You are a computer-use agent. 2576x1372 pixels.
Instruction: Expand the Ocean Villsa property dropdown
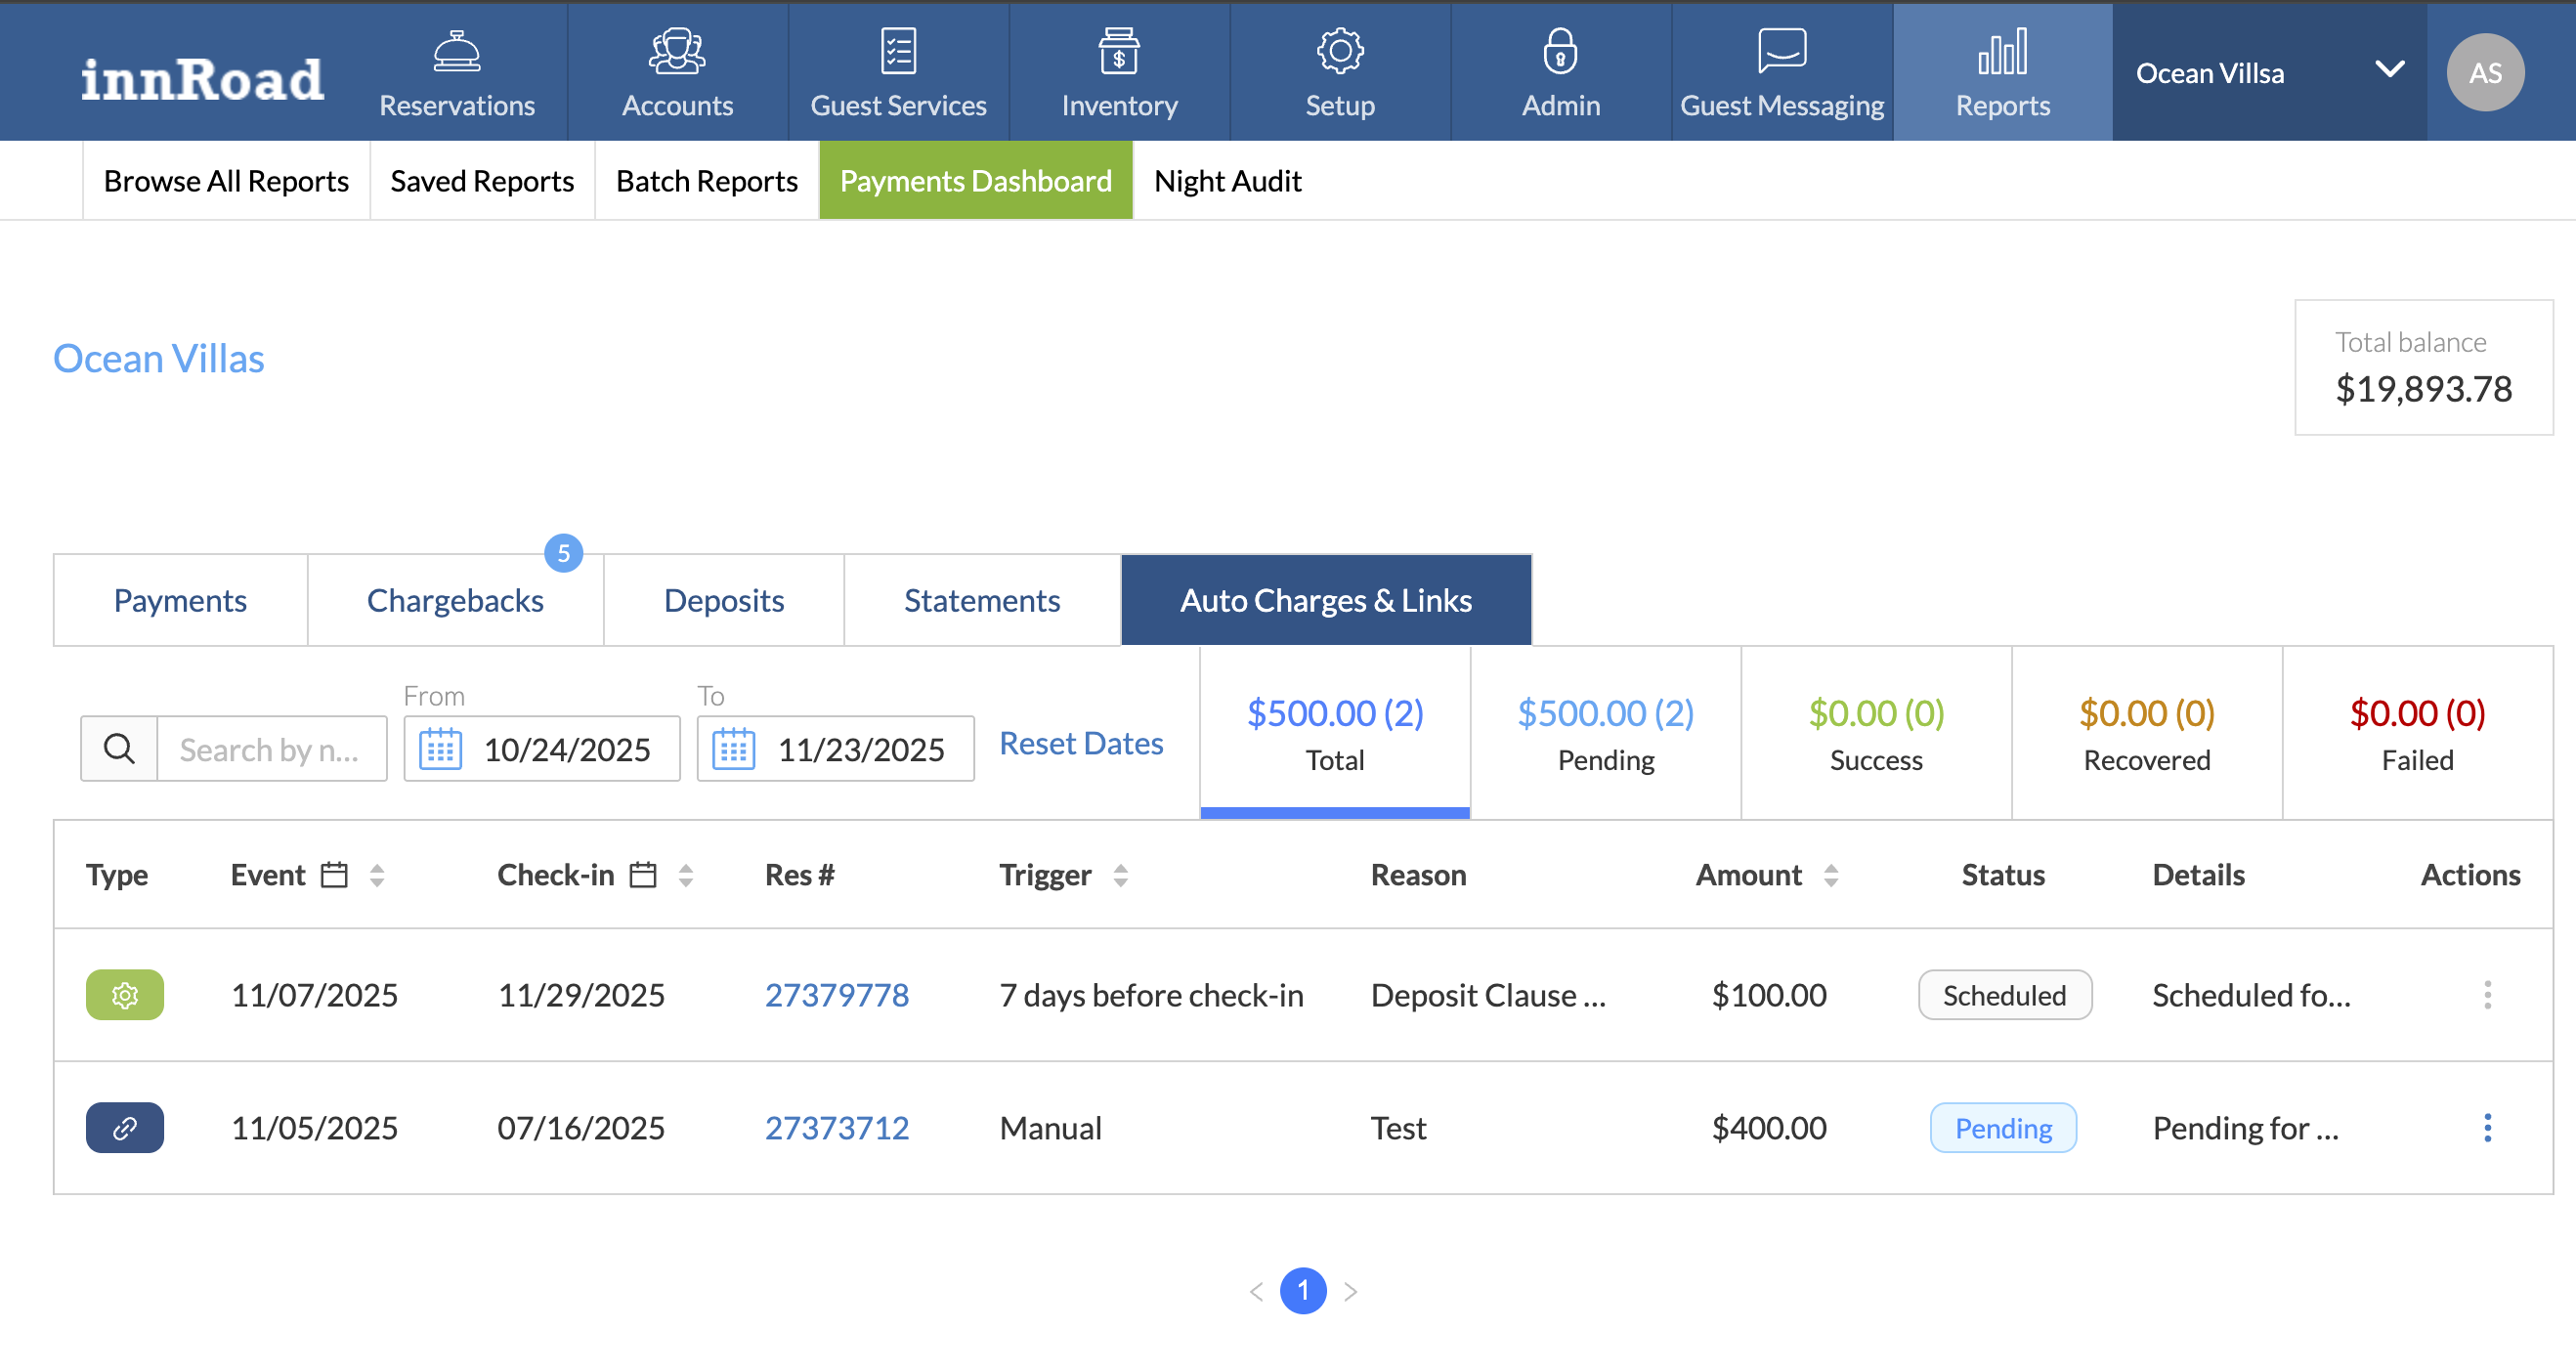point(2389,70)
